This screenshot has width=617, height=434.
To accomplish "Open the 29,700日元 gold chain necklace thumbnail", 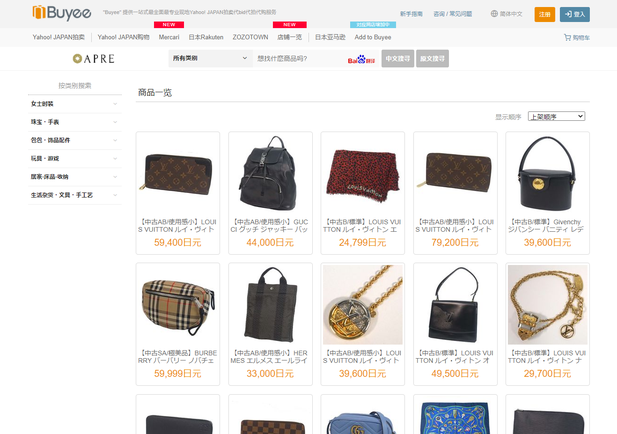I will coord(548,305).
